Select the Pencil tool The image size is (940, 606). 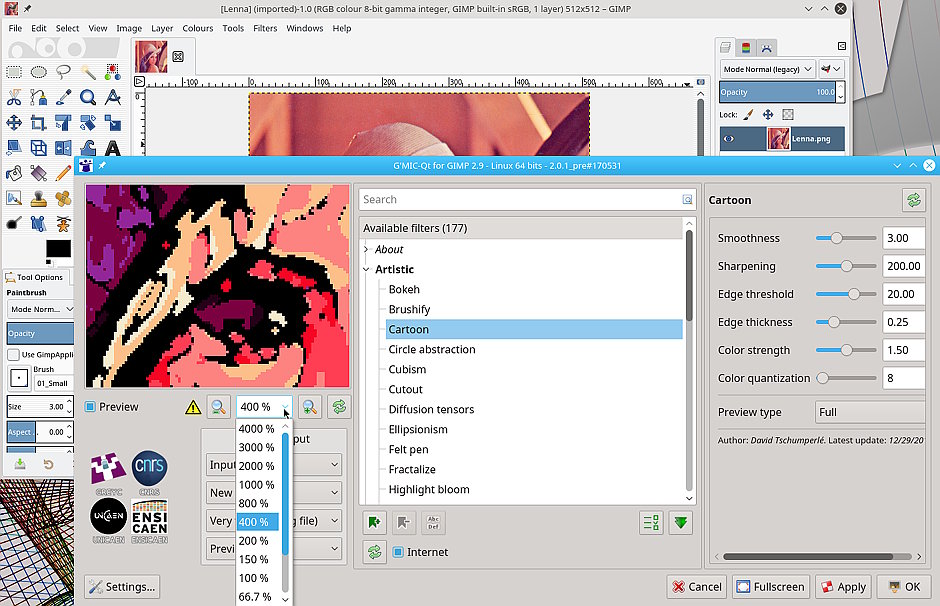click(63, 173)
